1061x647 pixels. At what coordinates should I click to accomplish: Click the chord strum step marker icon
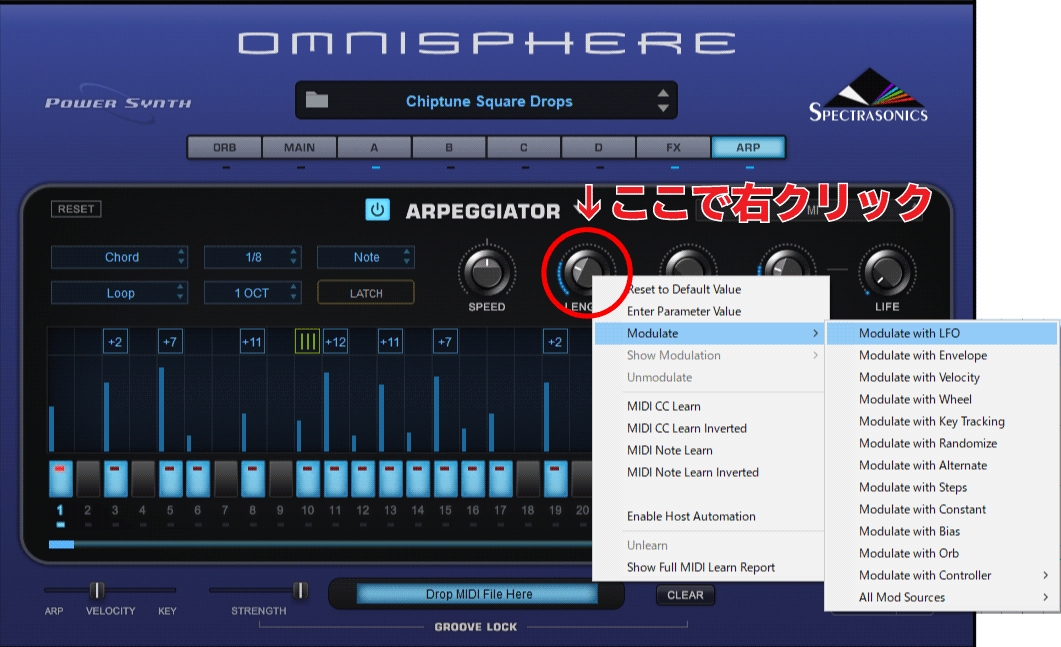point(307,342)
